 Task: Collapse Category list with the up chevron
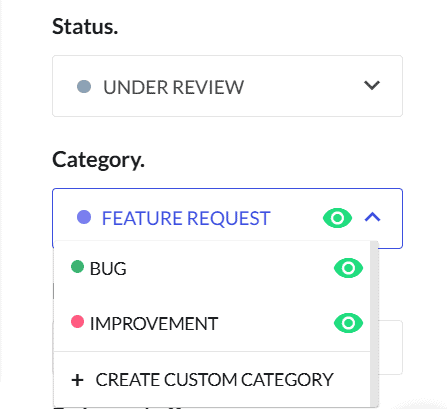pos(372,217)
